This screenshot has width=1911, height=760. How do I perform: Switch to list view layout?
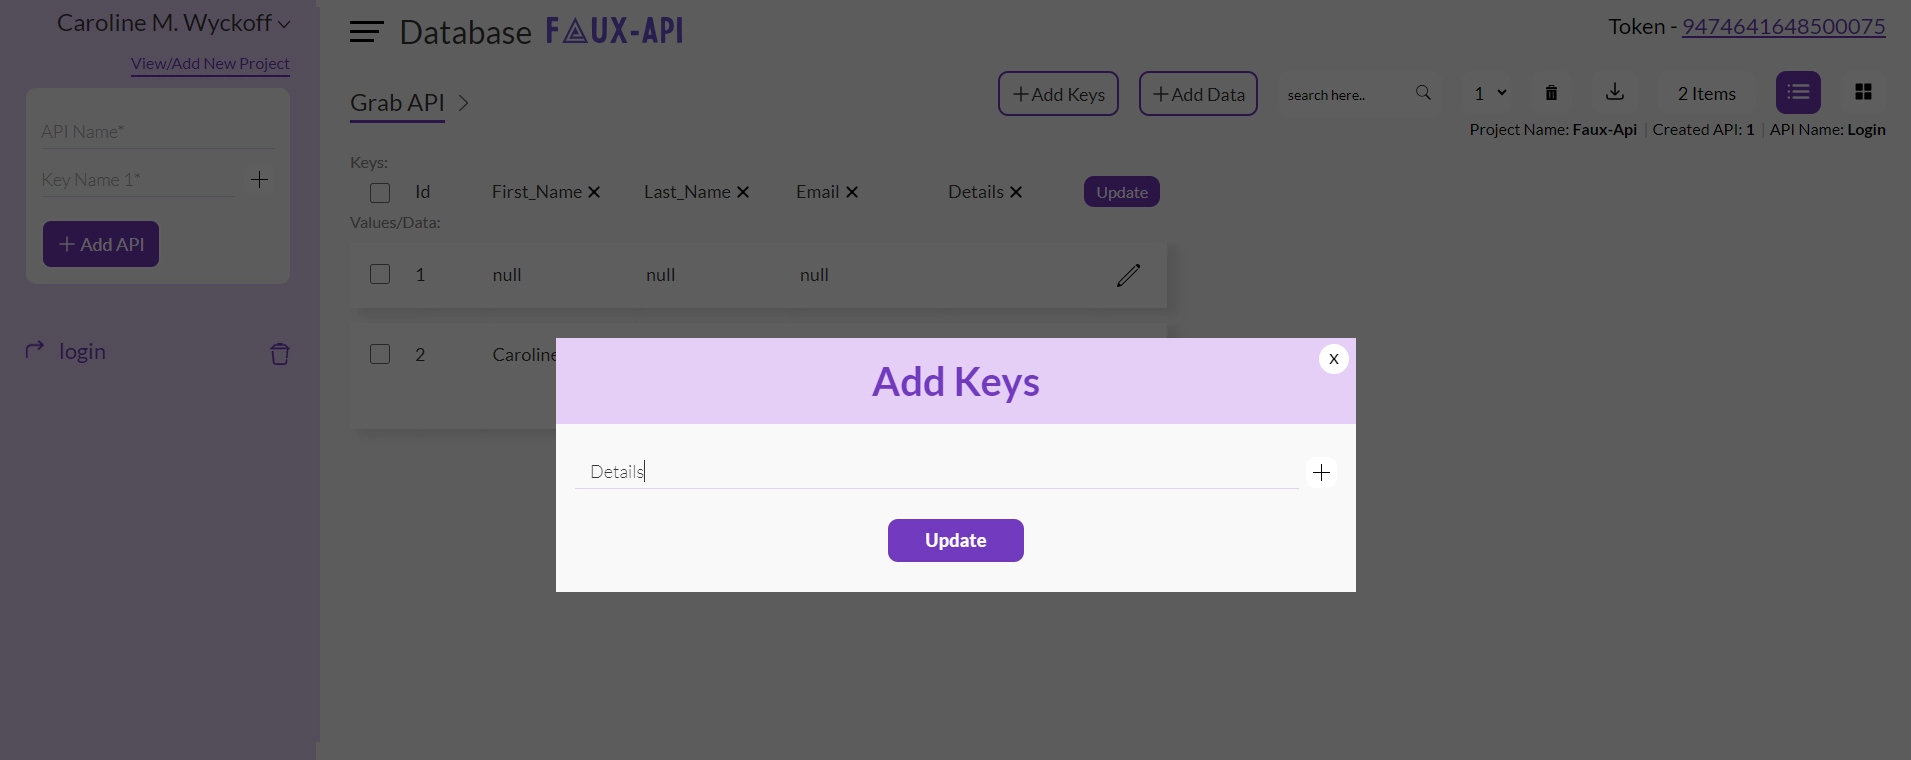pyautogui.click(x=1797, y=93)
